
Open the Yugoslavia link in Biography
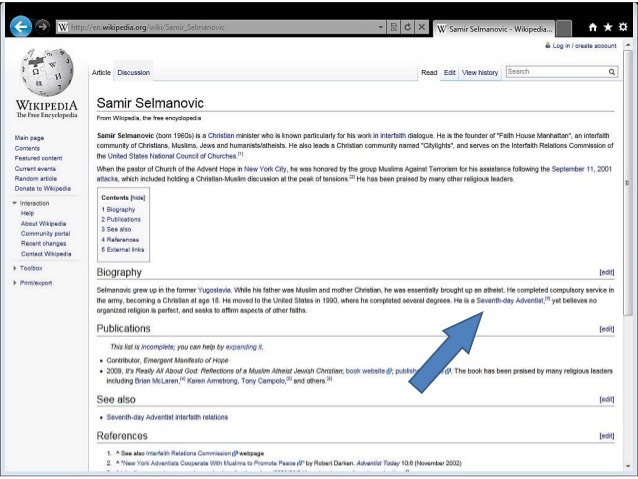(x=214, y=290)
